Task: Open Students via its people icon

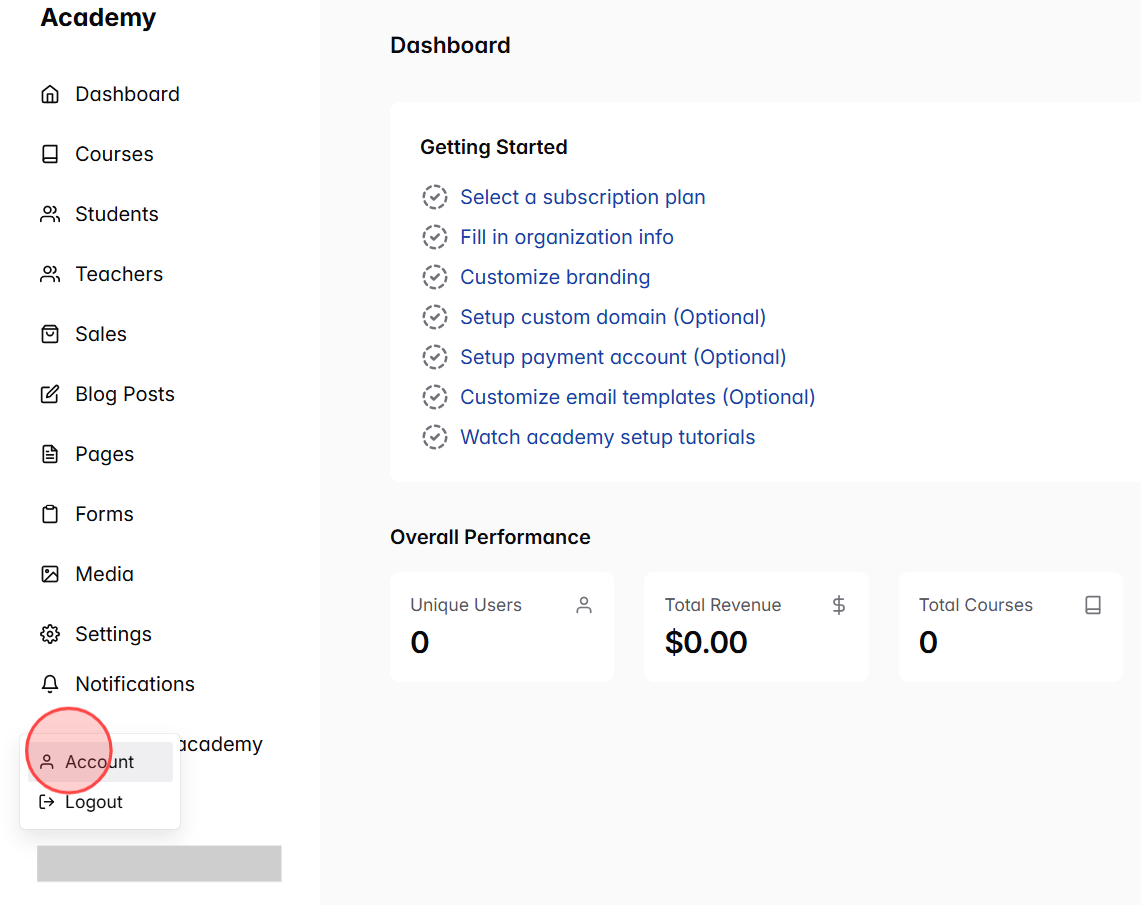Action: (50, 213)
